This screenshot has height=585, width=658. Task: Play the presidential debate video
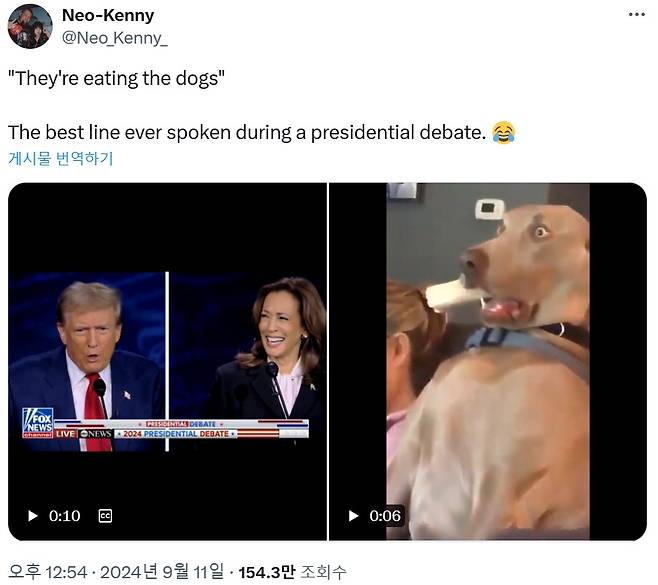pyautogui.click(x=33, y=516)
